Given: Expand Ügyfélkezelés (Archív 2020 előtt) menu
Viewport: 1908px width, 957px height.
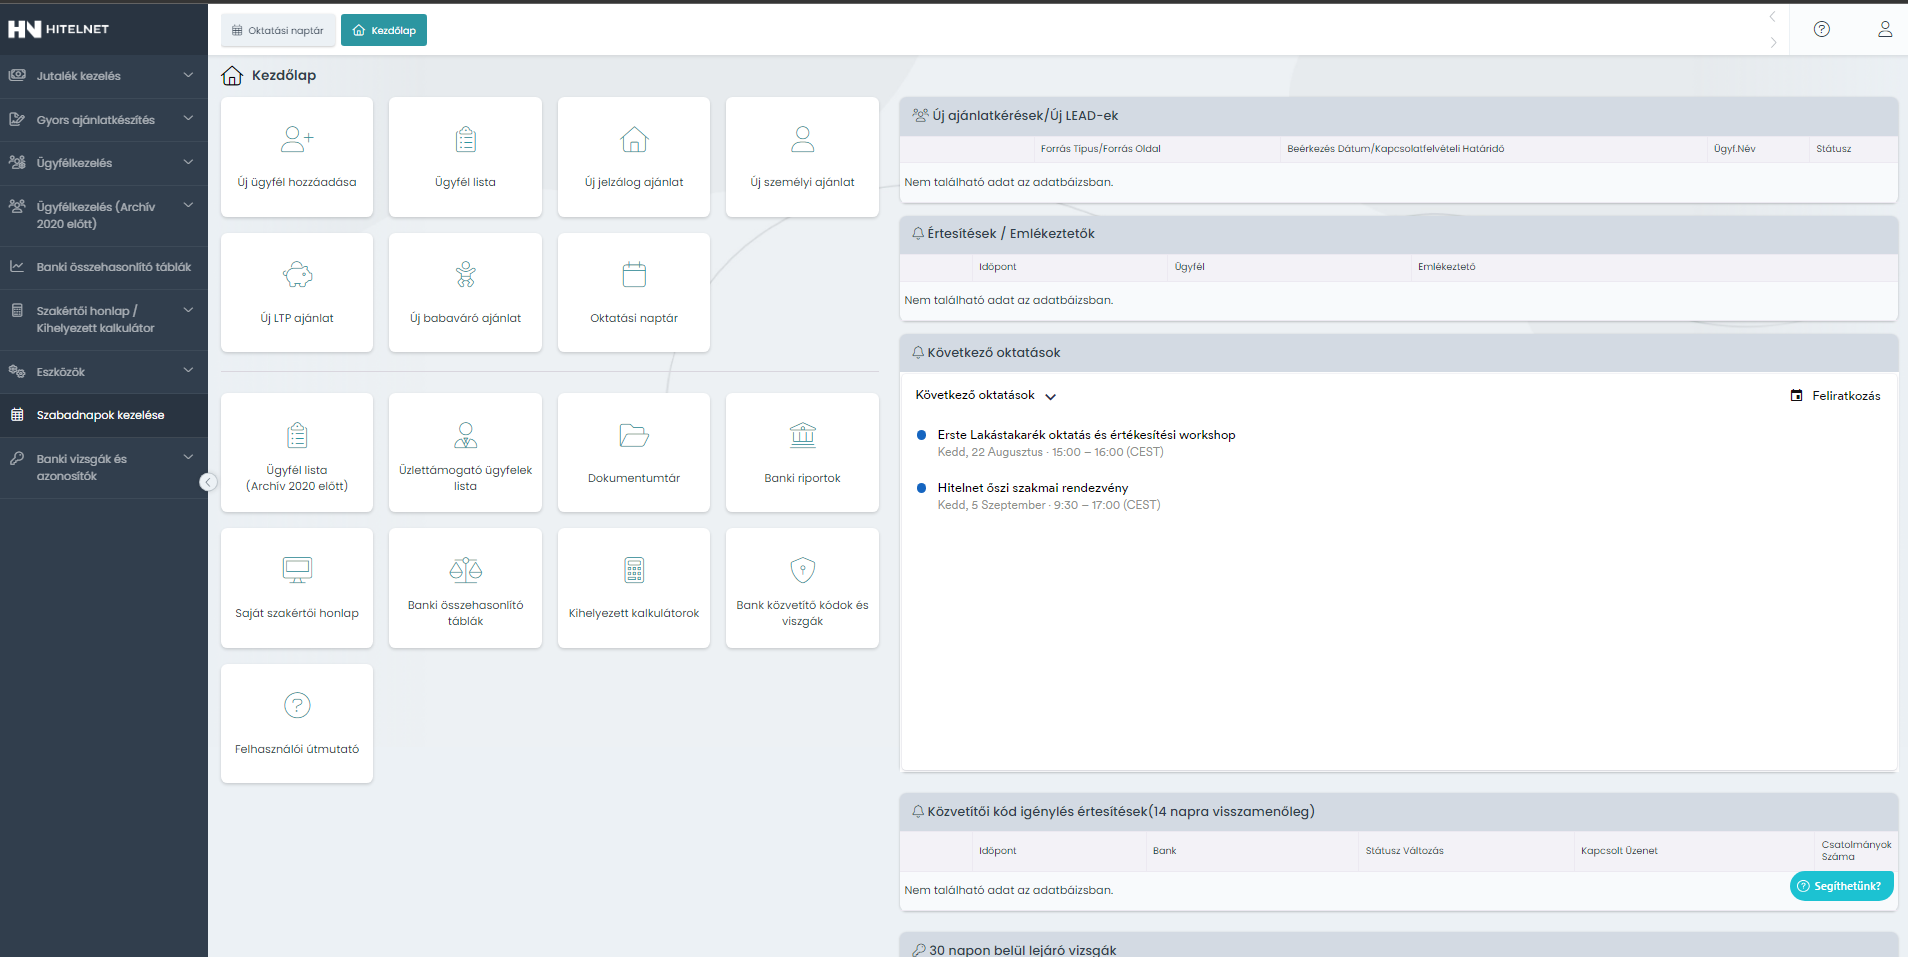Looking at the screenshot, I should pyautogui.click(x=188, y=205).
